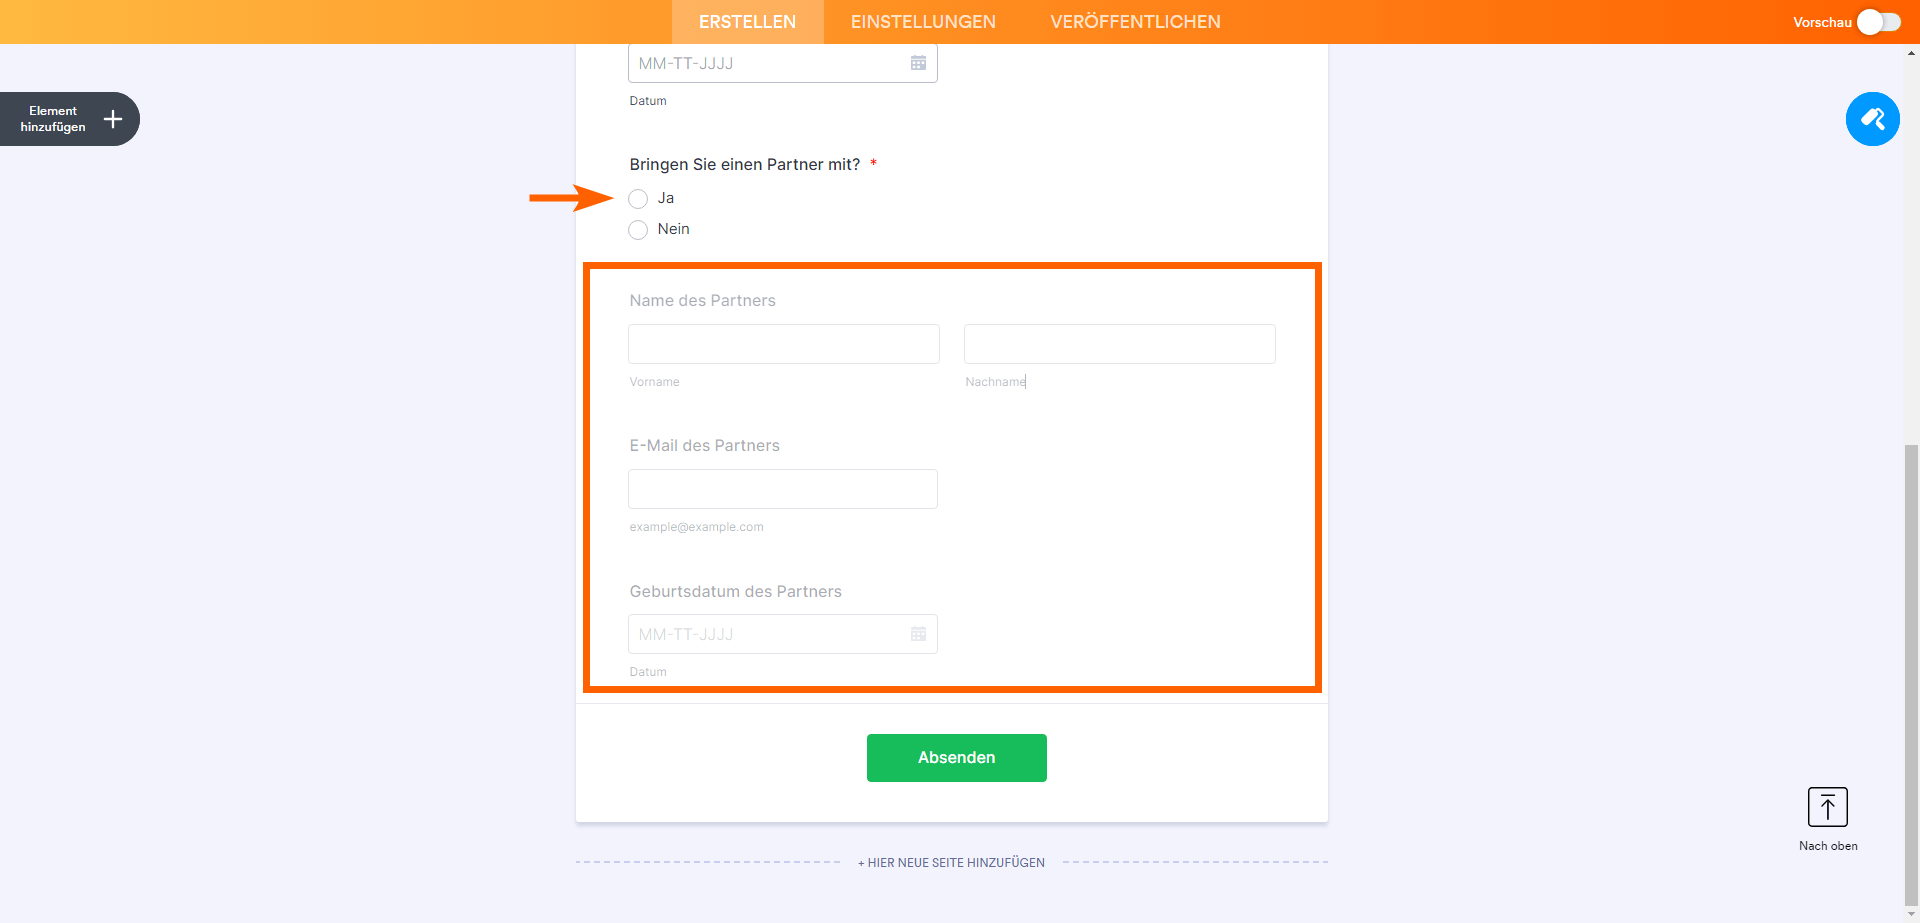This screenshot has width=1920, height=923.
Task: Go to the VERÖFFENTLICHEN tab
Action: coord(1135,22)
